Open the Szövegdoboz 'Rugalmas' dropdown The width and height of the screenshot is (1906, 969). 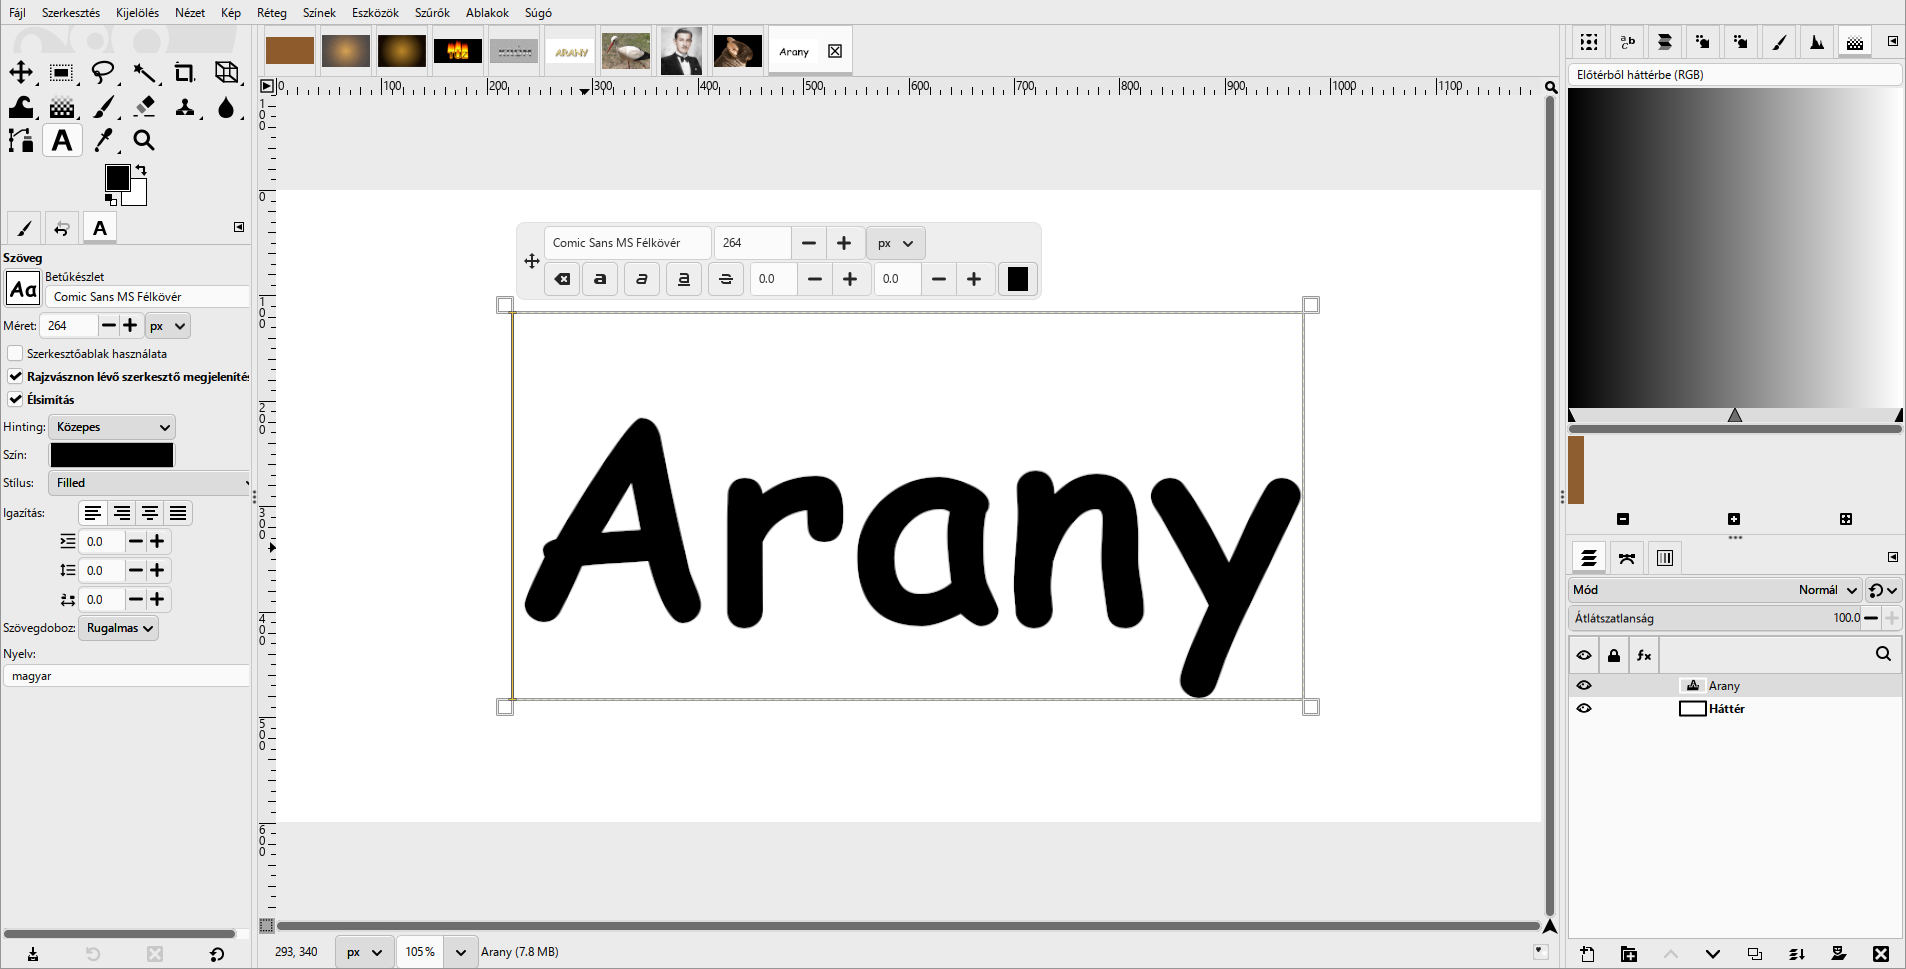(x=118, y=628)
